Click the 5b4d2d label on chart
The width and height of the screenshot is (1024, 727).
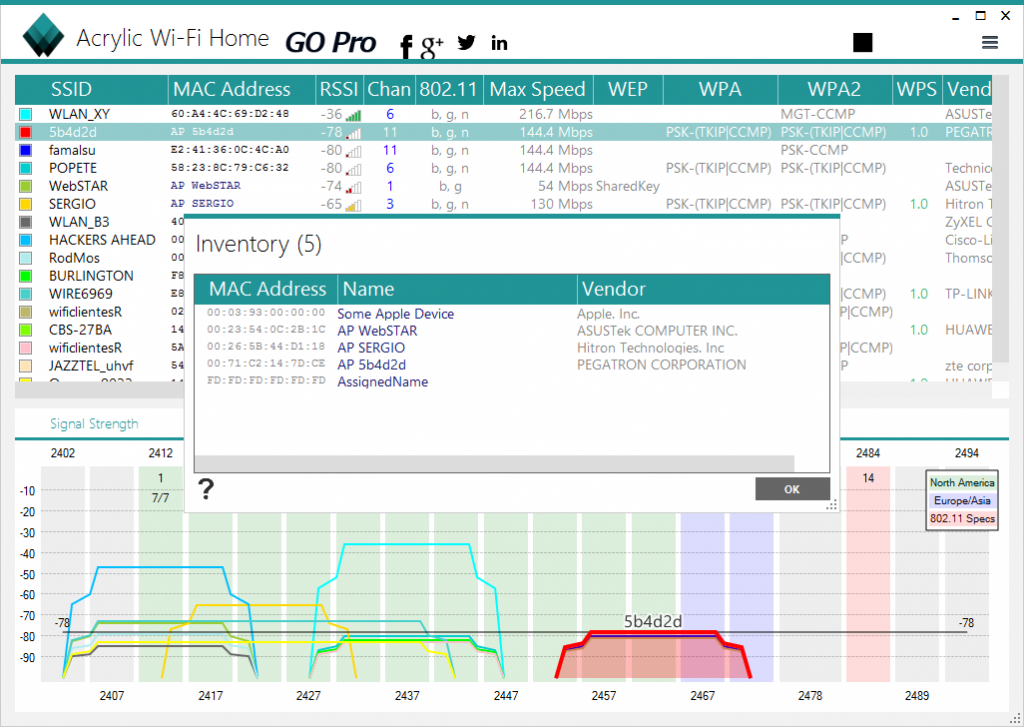652,621
